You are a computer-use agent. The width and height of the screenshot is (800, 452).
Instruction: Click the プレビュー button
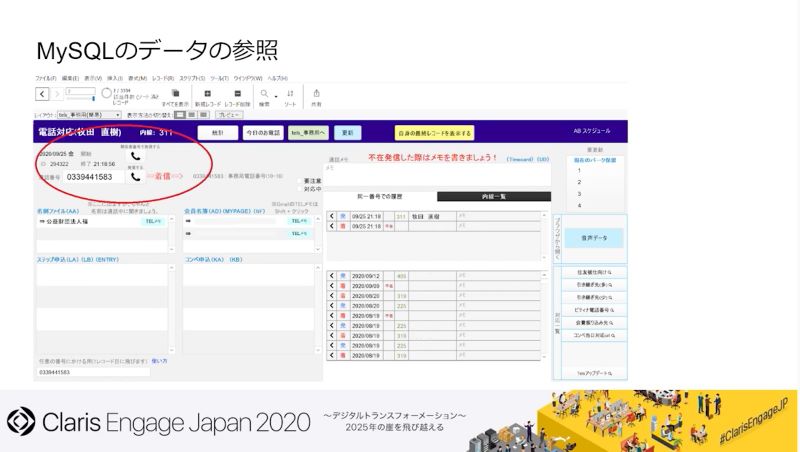(229, 115)
